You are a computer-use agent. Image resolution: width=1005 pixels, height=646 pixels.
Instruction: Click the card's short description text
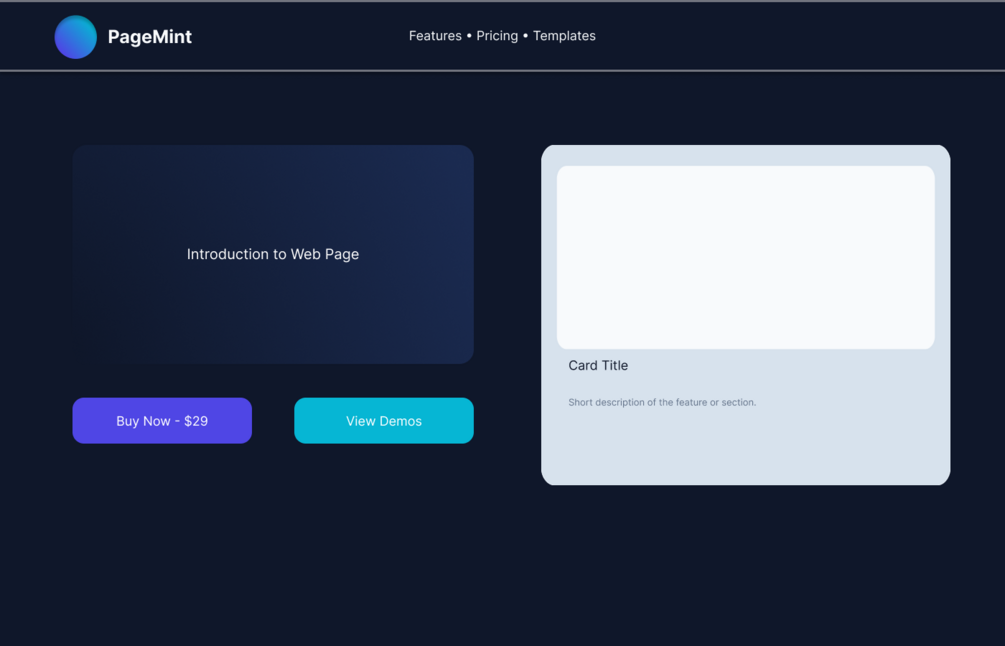[x=662, y=403]
